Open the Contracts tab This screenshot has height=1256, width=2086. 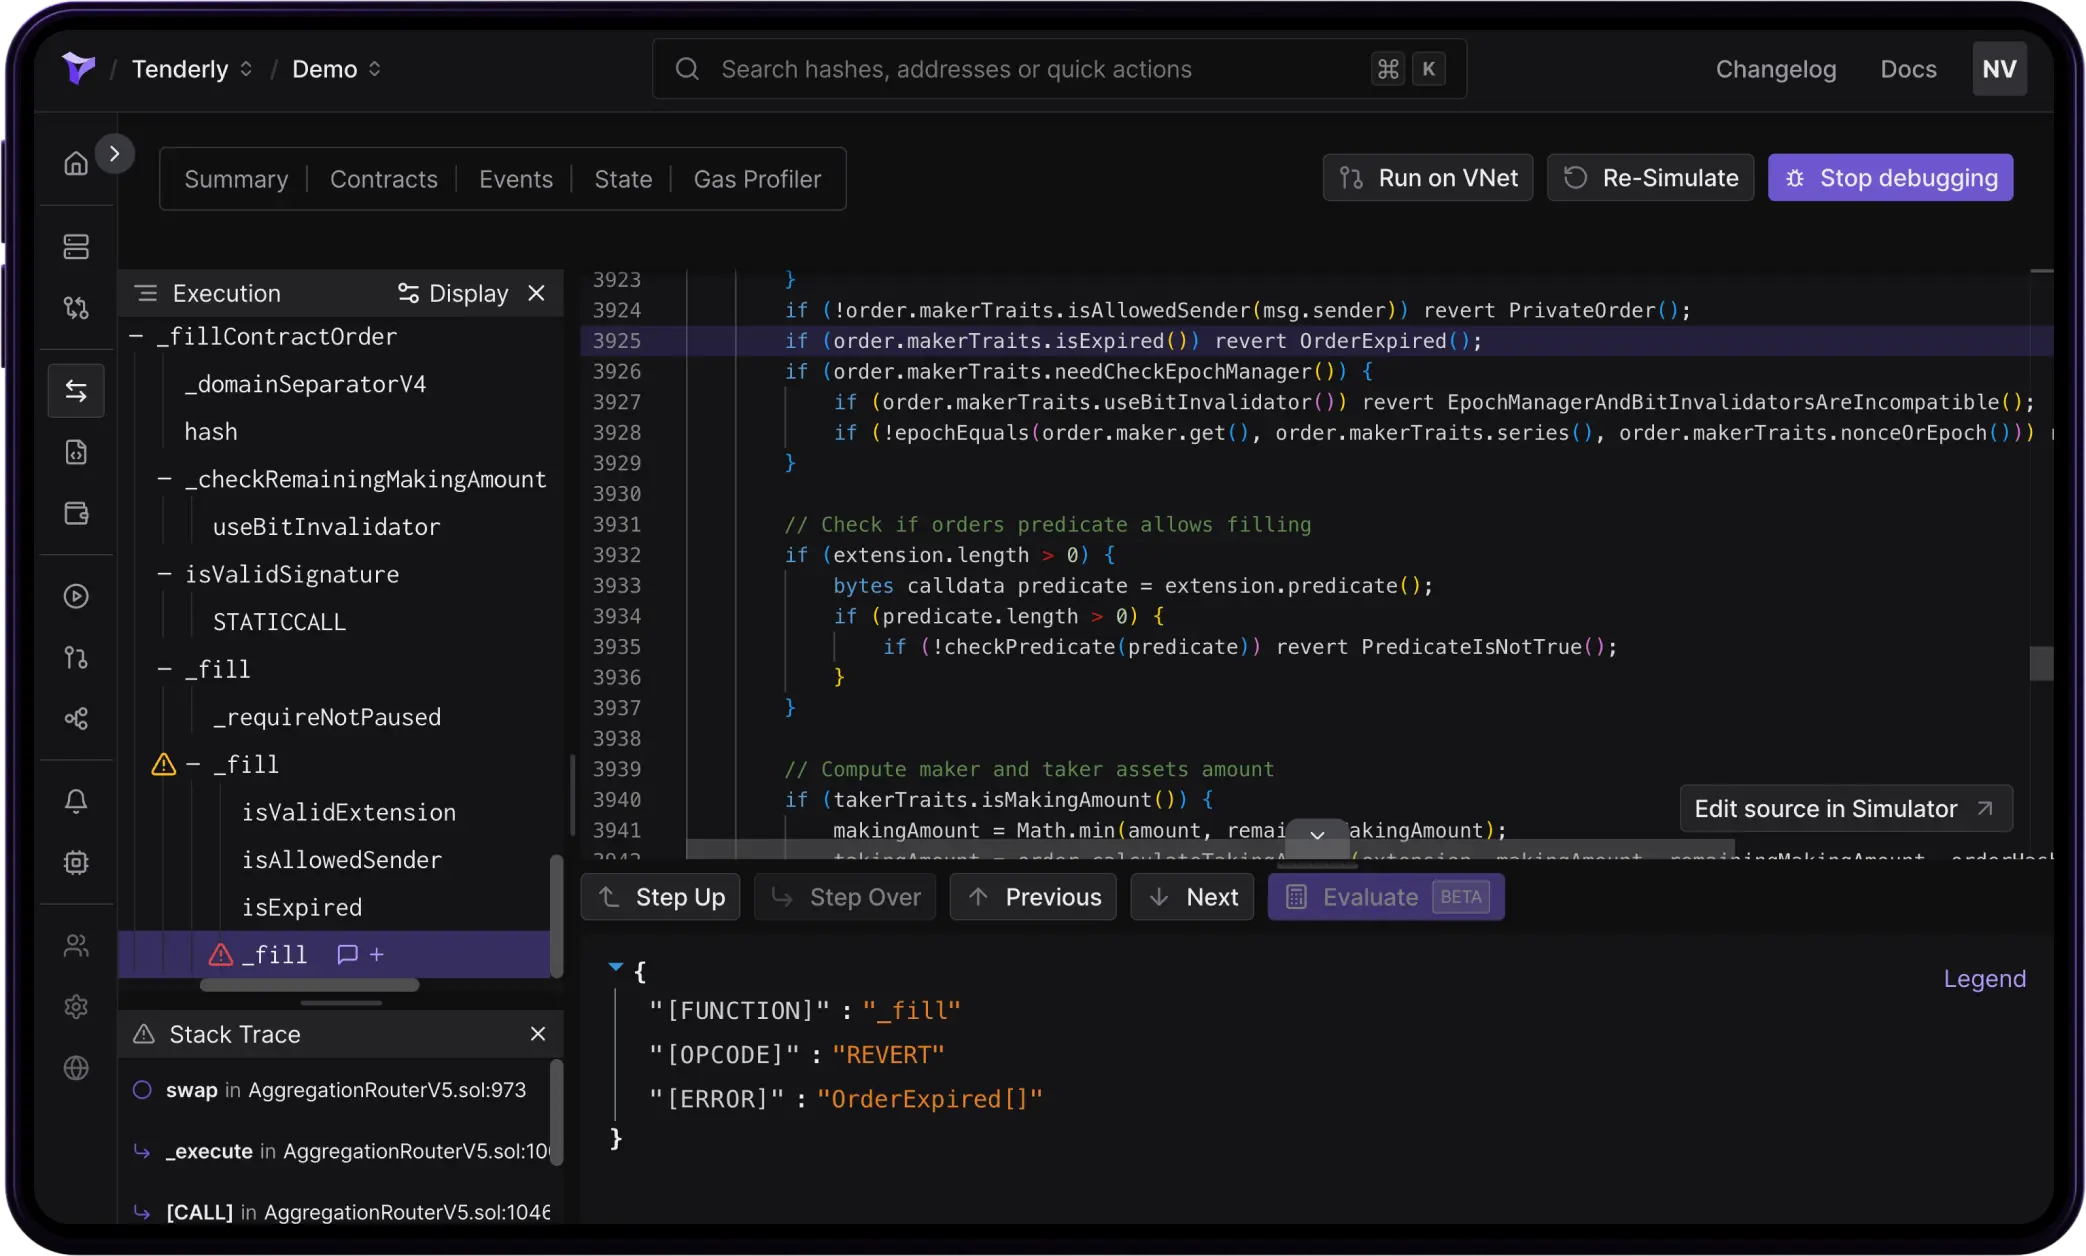pyautogui.click(x=383, y=179)
